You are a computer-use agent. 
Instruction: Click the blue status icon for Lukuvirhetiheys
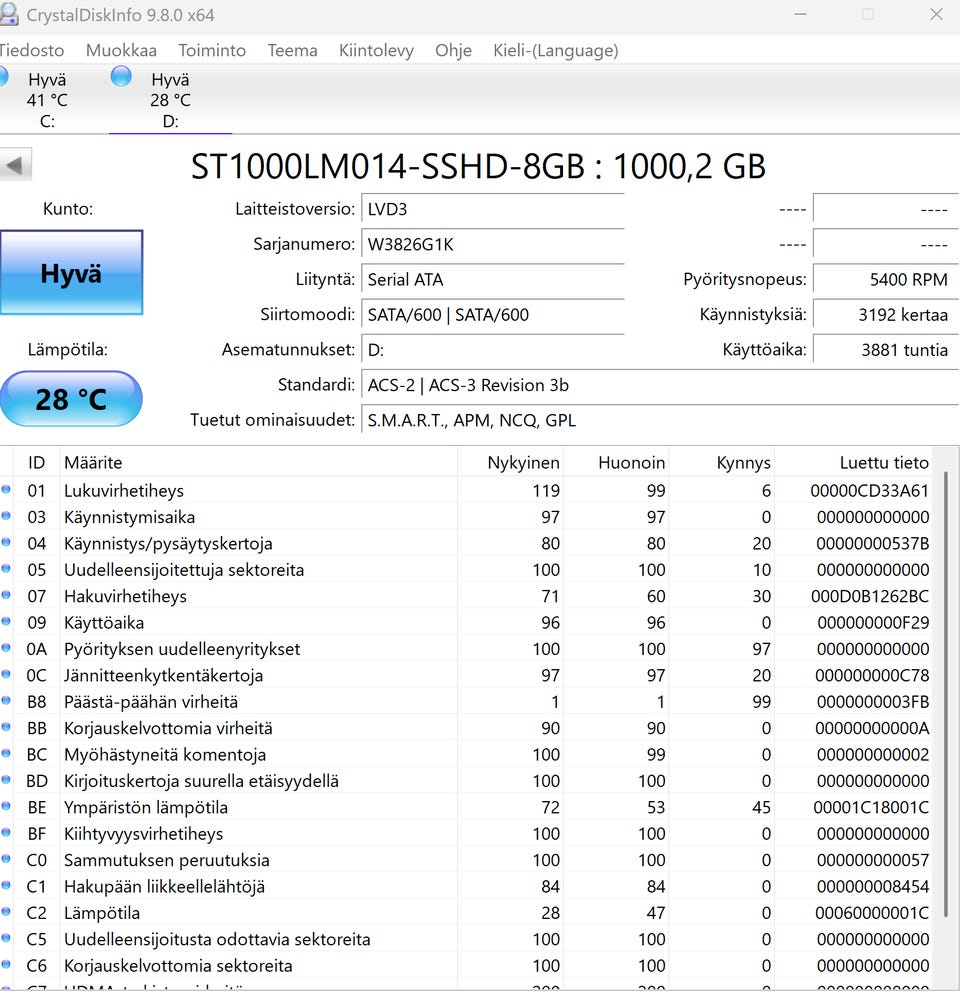tap(6, 490)
